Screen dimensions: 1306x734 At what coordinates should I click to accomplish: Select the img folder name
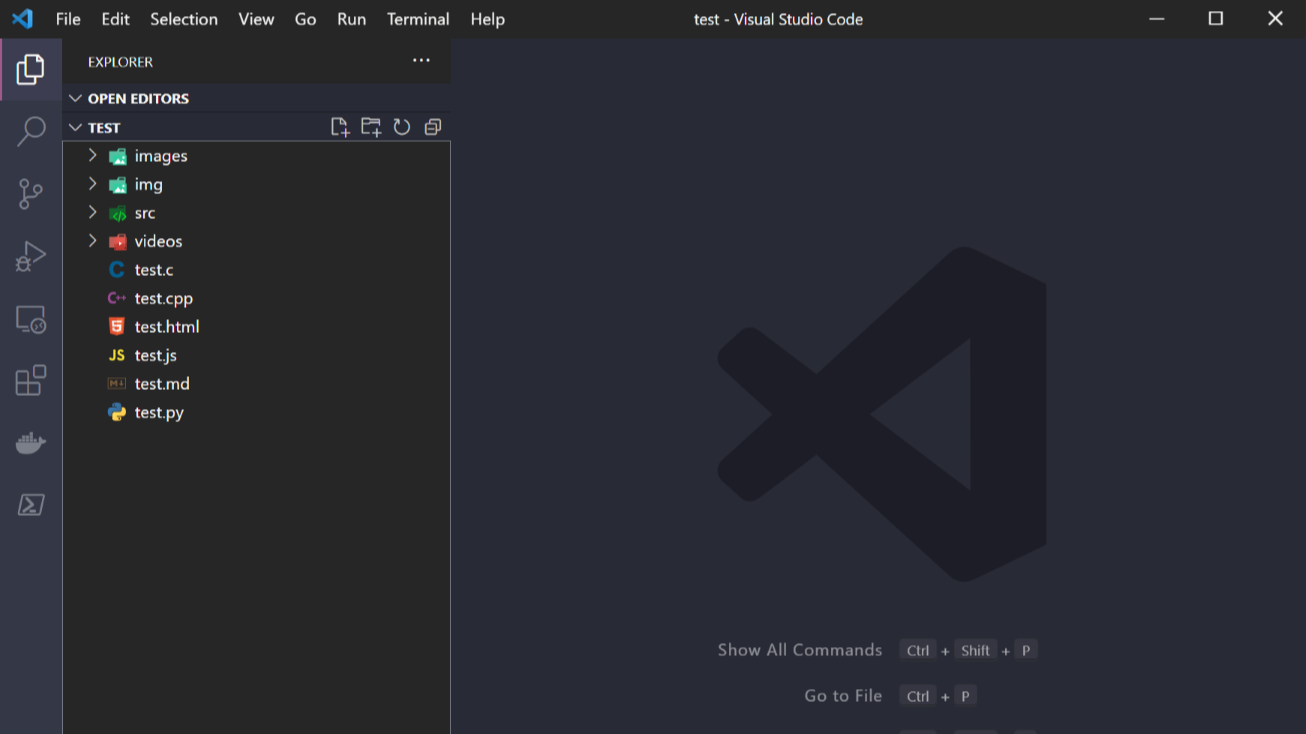coord(149,185)
